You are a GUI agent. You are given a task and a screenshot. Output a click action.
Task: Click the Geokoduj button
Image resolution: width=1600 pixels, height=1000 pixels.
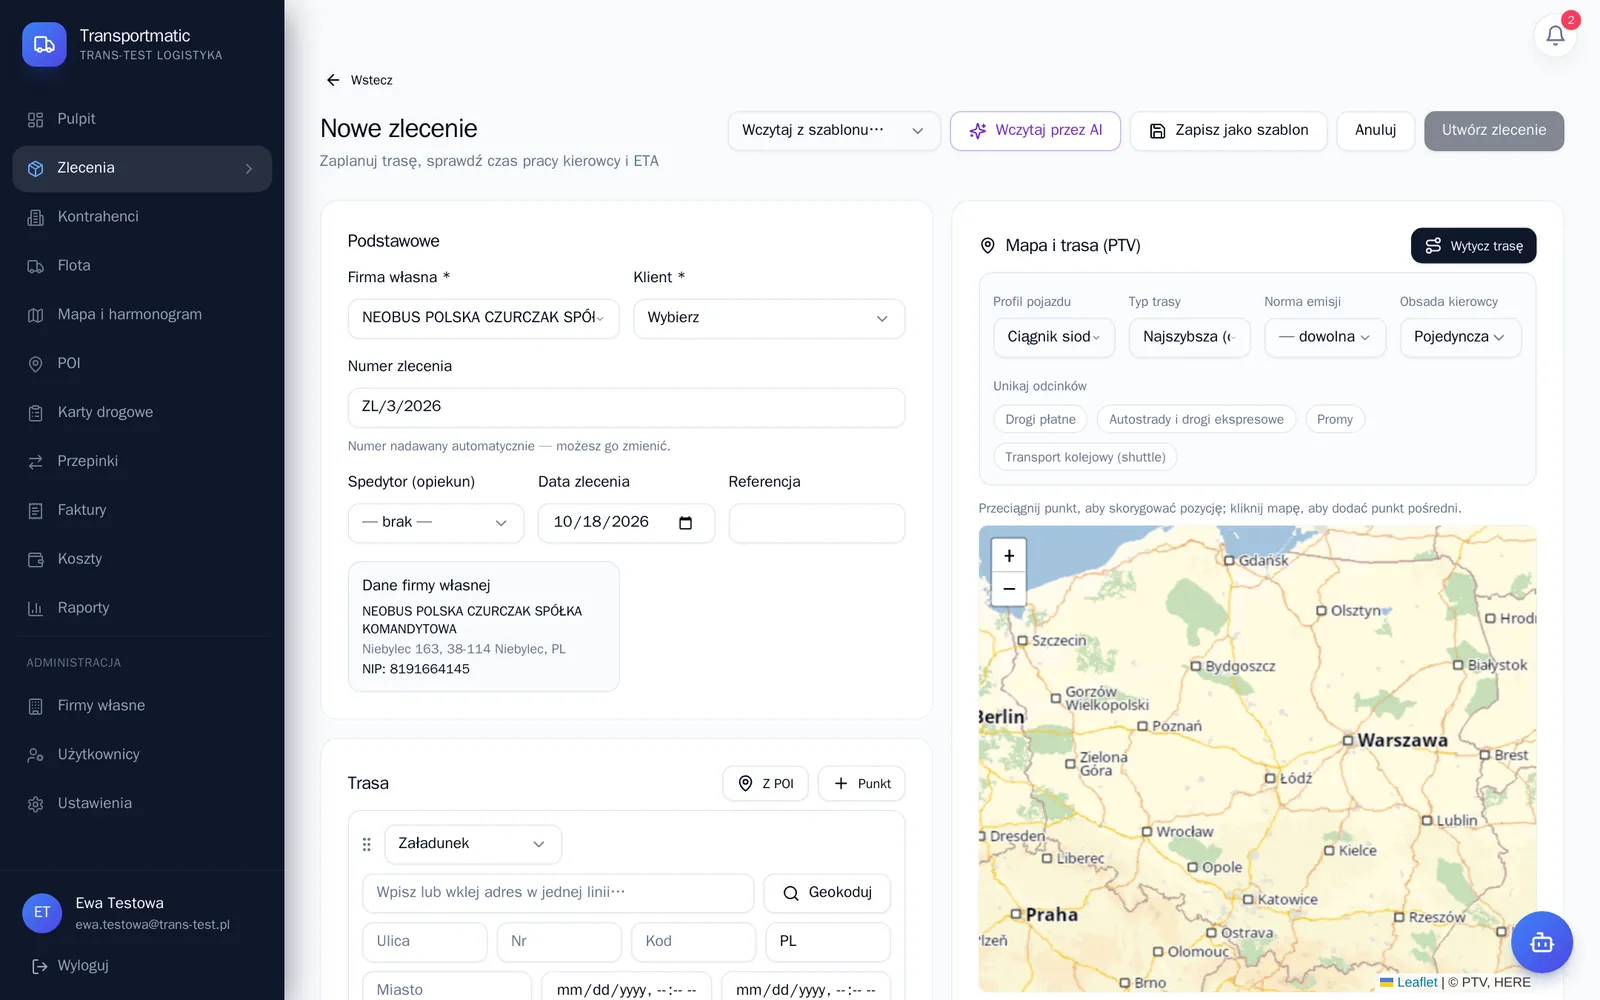tap(827, 893)
